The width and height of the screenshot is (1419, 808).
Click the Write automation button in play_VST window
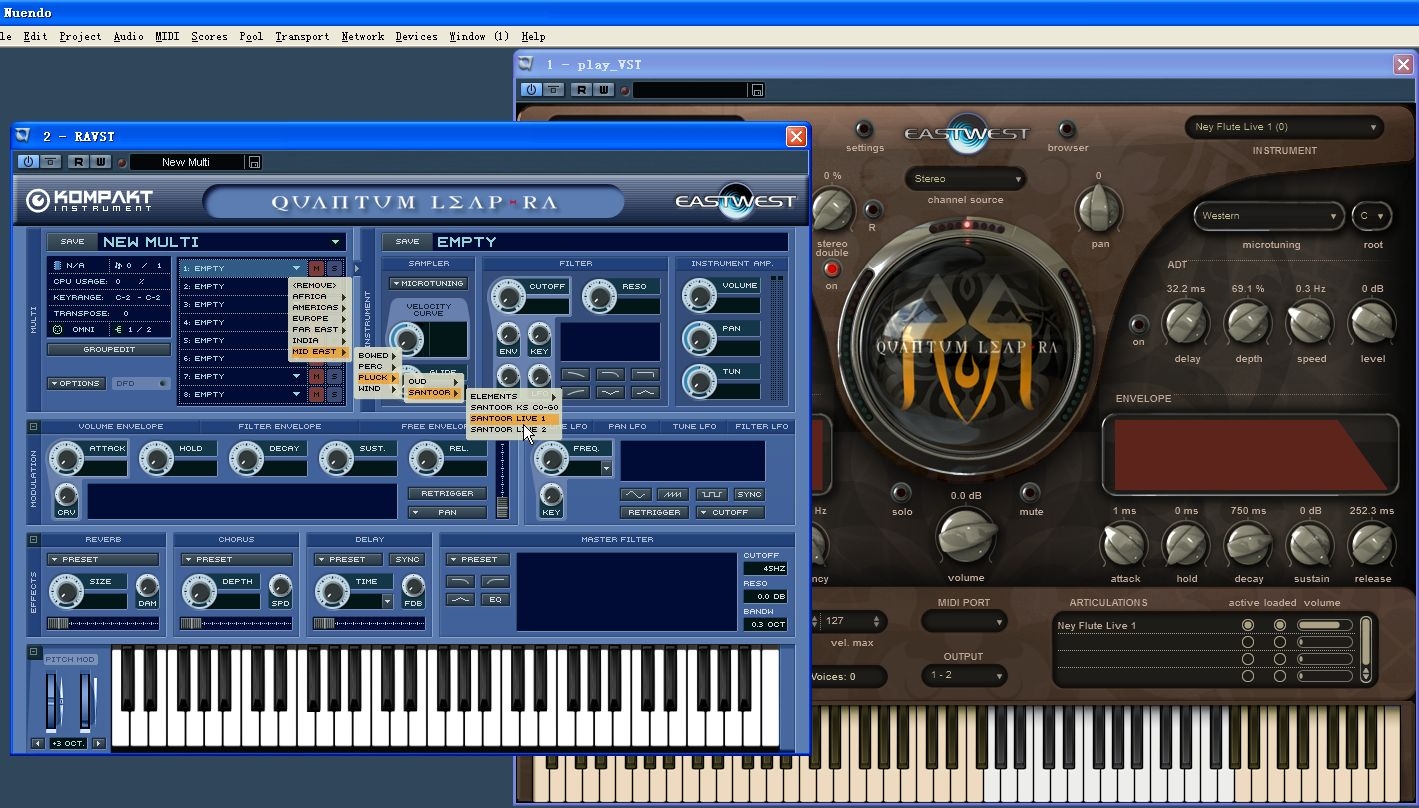[x=603, y=90]
